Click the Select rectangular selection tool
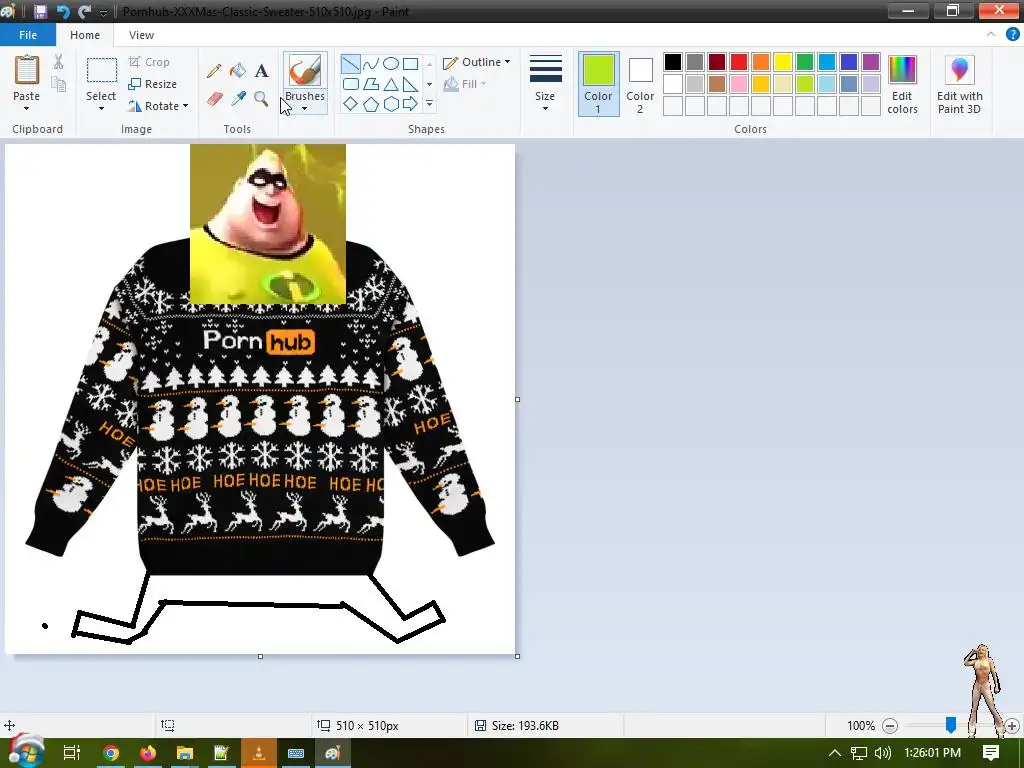This screenshot has height=768, width=1024. [102, 70]
